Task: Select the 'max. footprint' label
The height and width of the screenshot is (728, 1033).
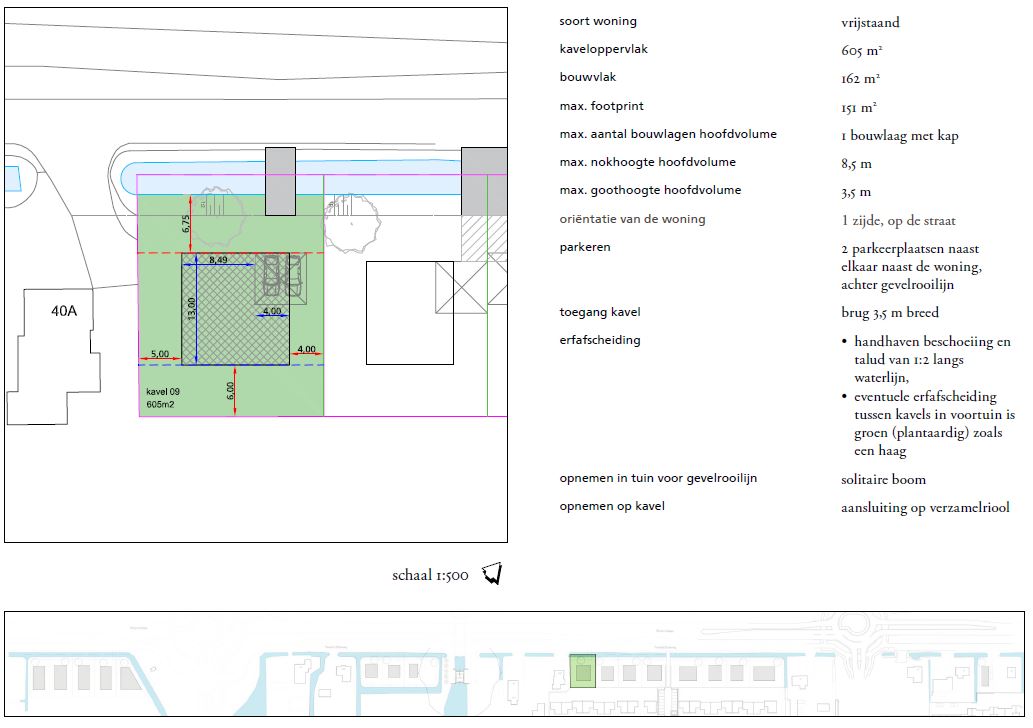Action: click(601, 106)
